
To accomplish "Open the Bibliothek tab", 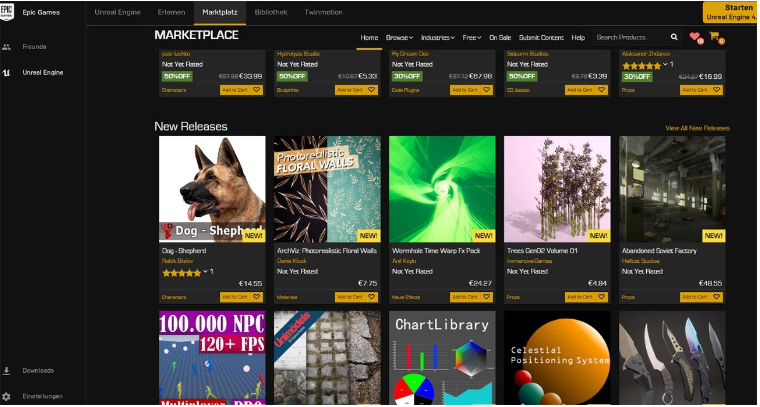I will point(270,13).
